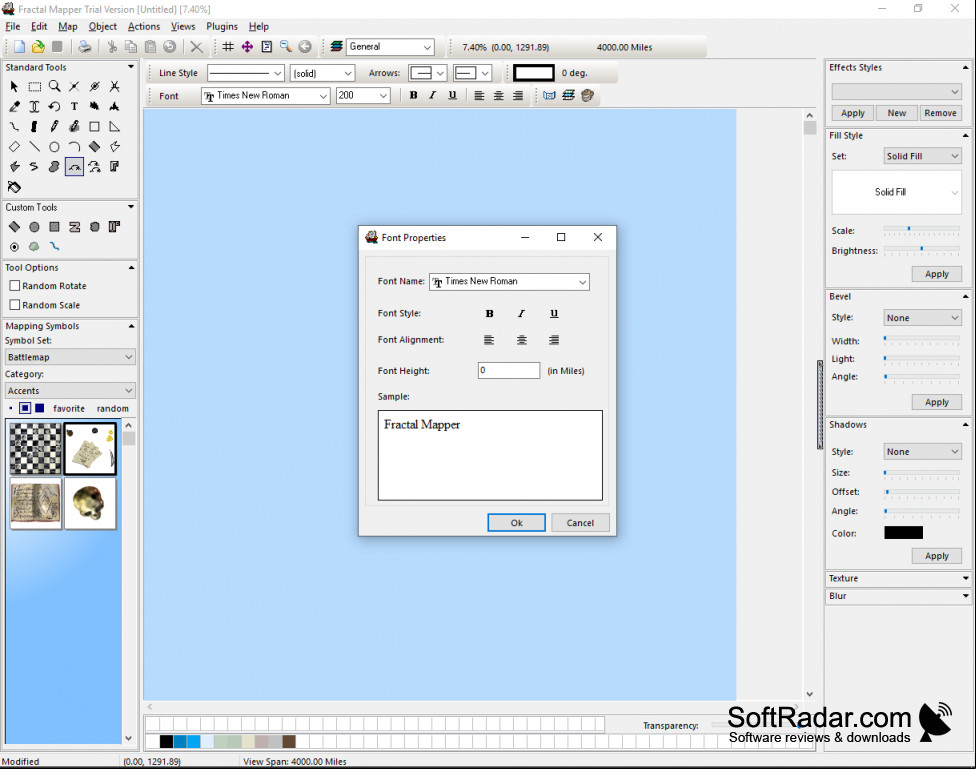Image resolution: width=976 pixels, height=769 pixels.
Task: Click the zoom magnifier icon in main toolbar
Action: pos(286,47)
